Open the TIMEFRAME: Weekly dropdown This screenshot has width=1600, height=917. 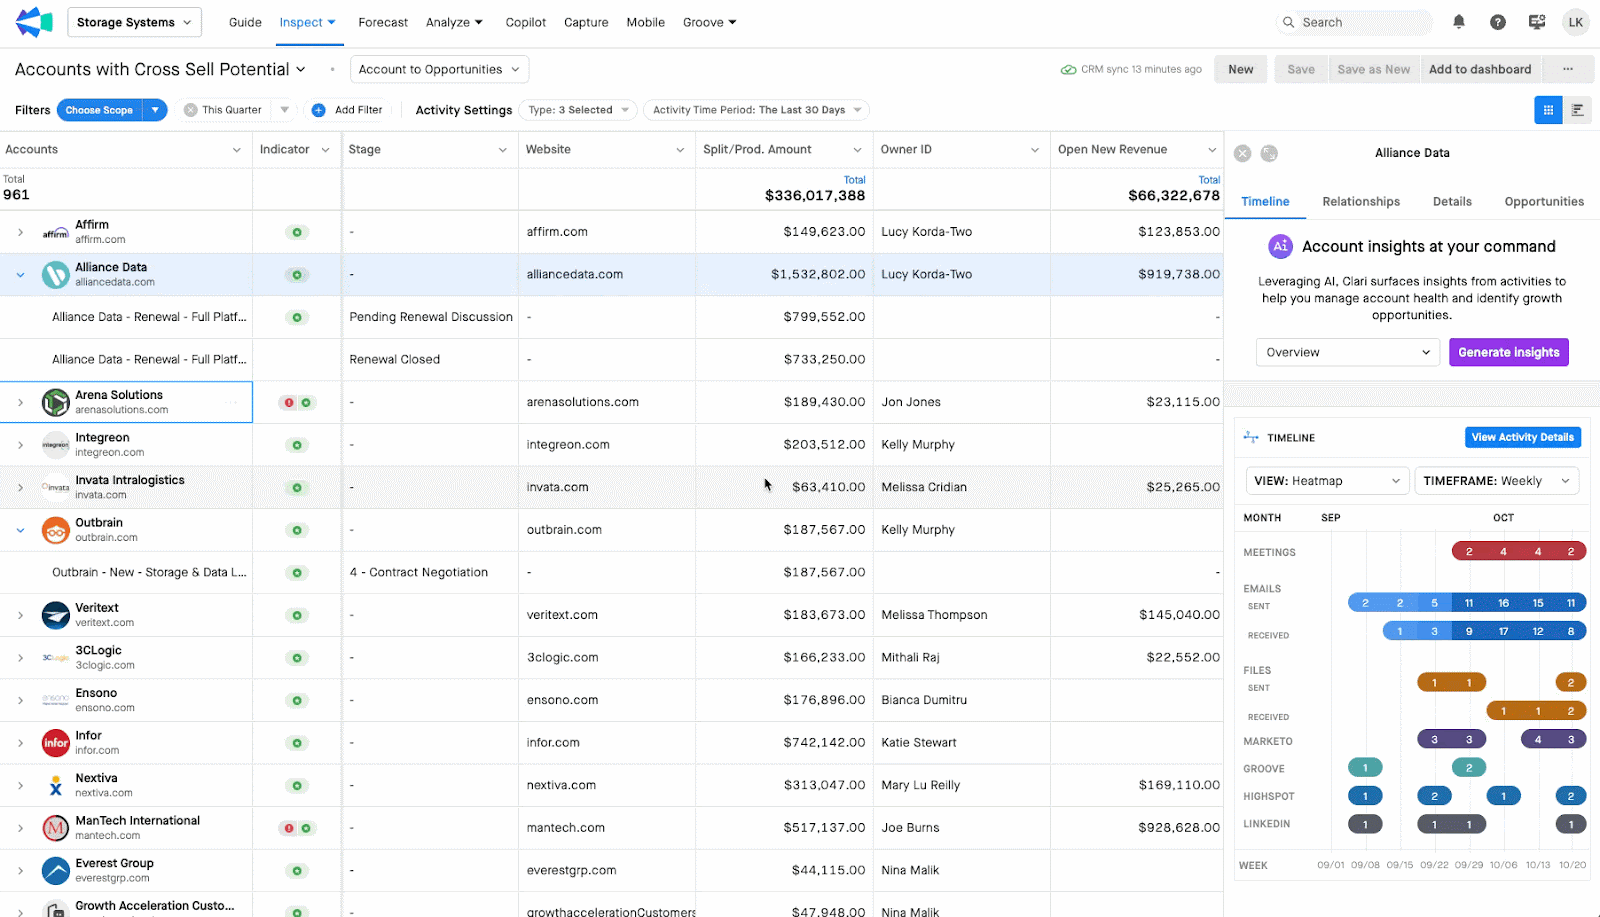pyautogui.click(x=1497, y=481)
